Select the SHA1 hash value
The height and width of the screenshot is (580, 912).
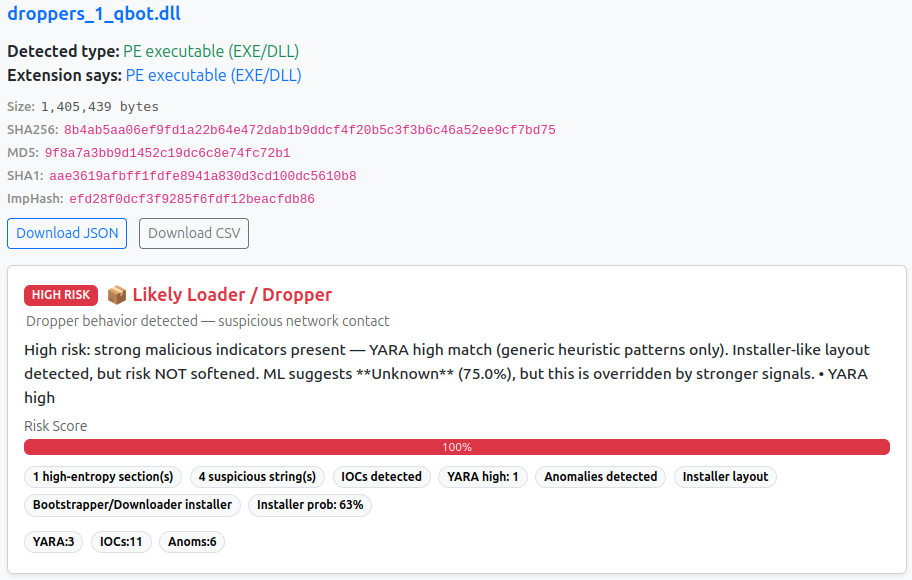click(202, 176)
